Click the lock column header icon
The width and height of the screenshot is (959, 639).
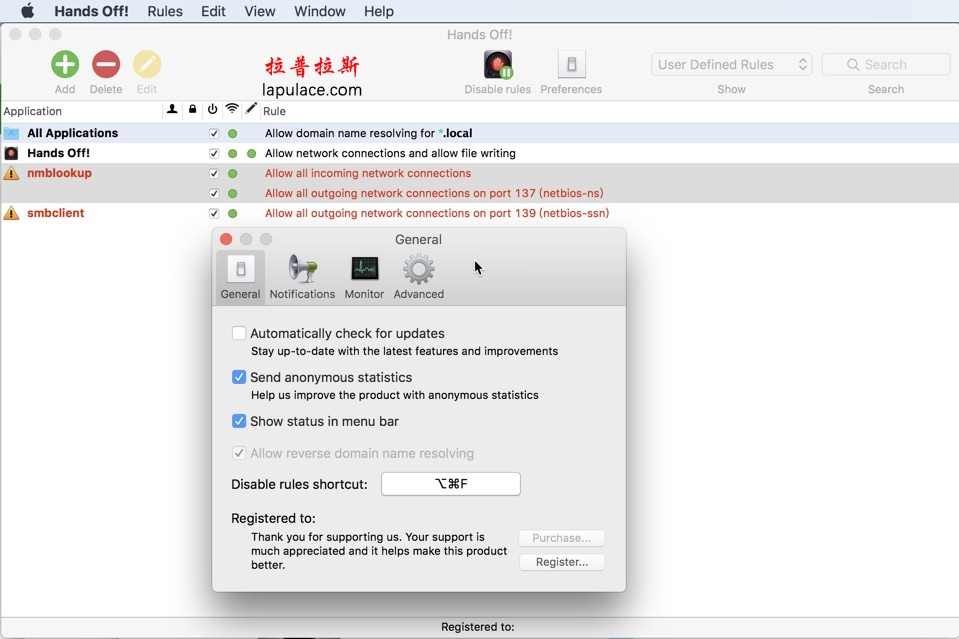pos(192,111)
